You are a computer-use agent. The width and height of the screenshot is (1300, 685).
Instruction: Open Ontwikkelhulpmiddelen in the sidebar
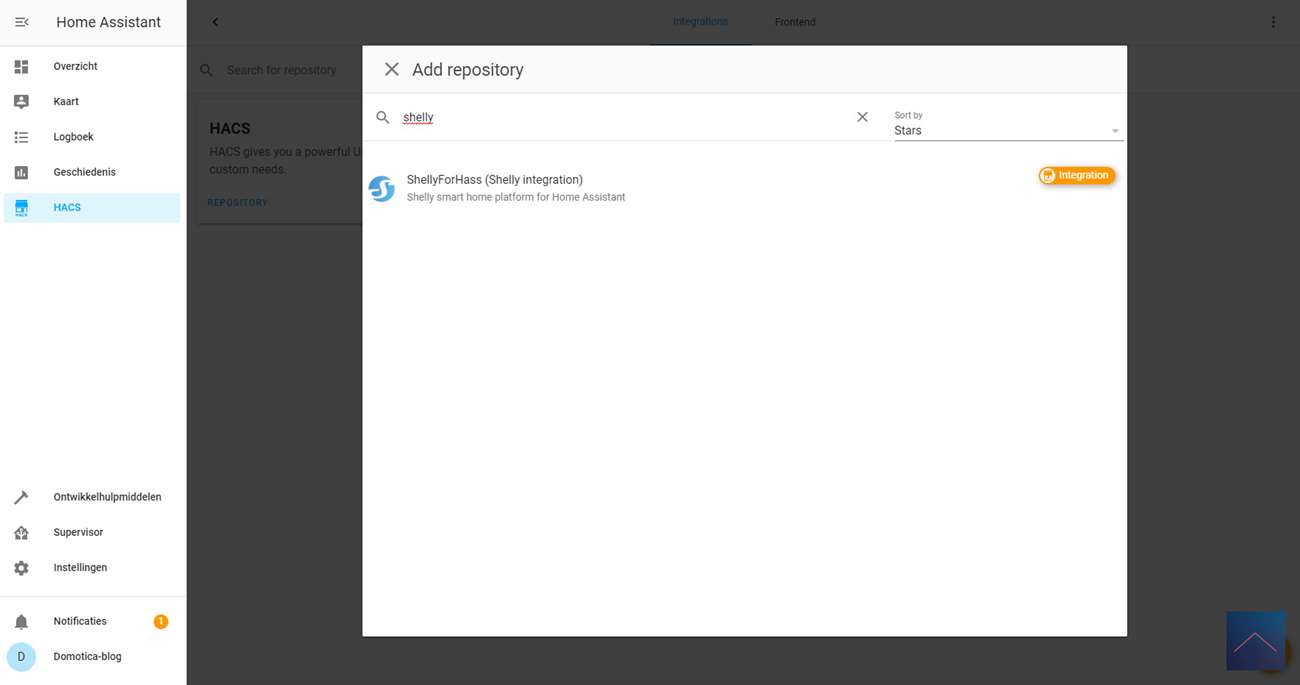(x=92, y=497)
